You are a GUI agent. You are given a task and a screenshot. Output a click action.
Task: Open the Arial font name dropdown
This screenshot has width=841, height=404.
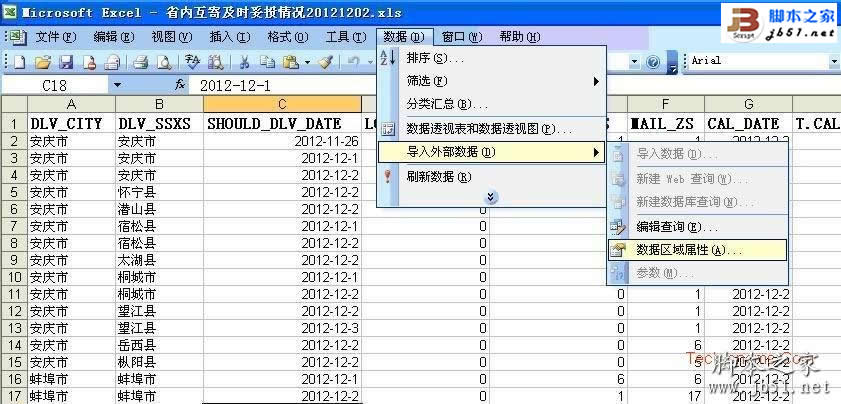pyautogui.click(x=833, y=61)
